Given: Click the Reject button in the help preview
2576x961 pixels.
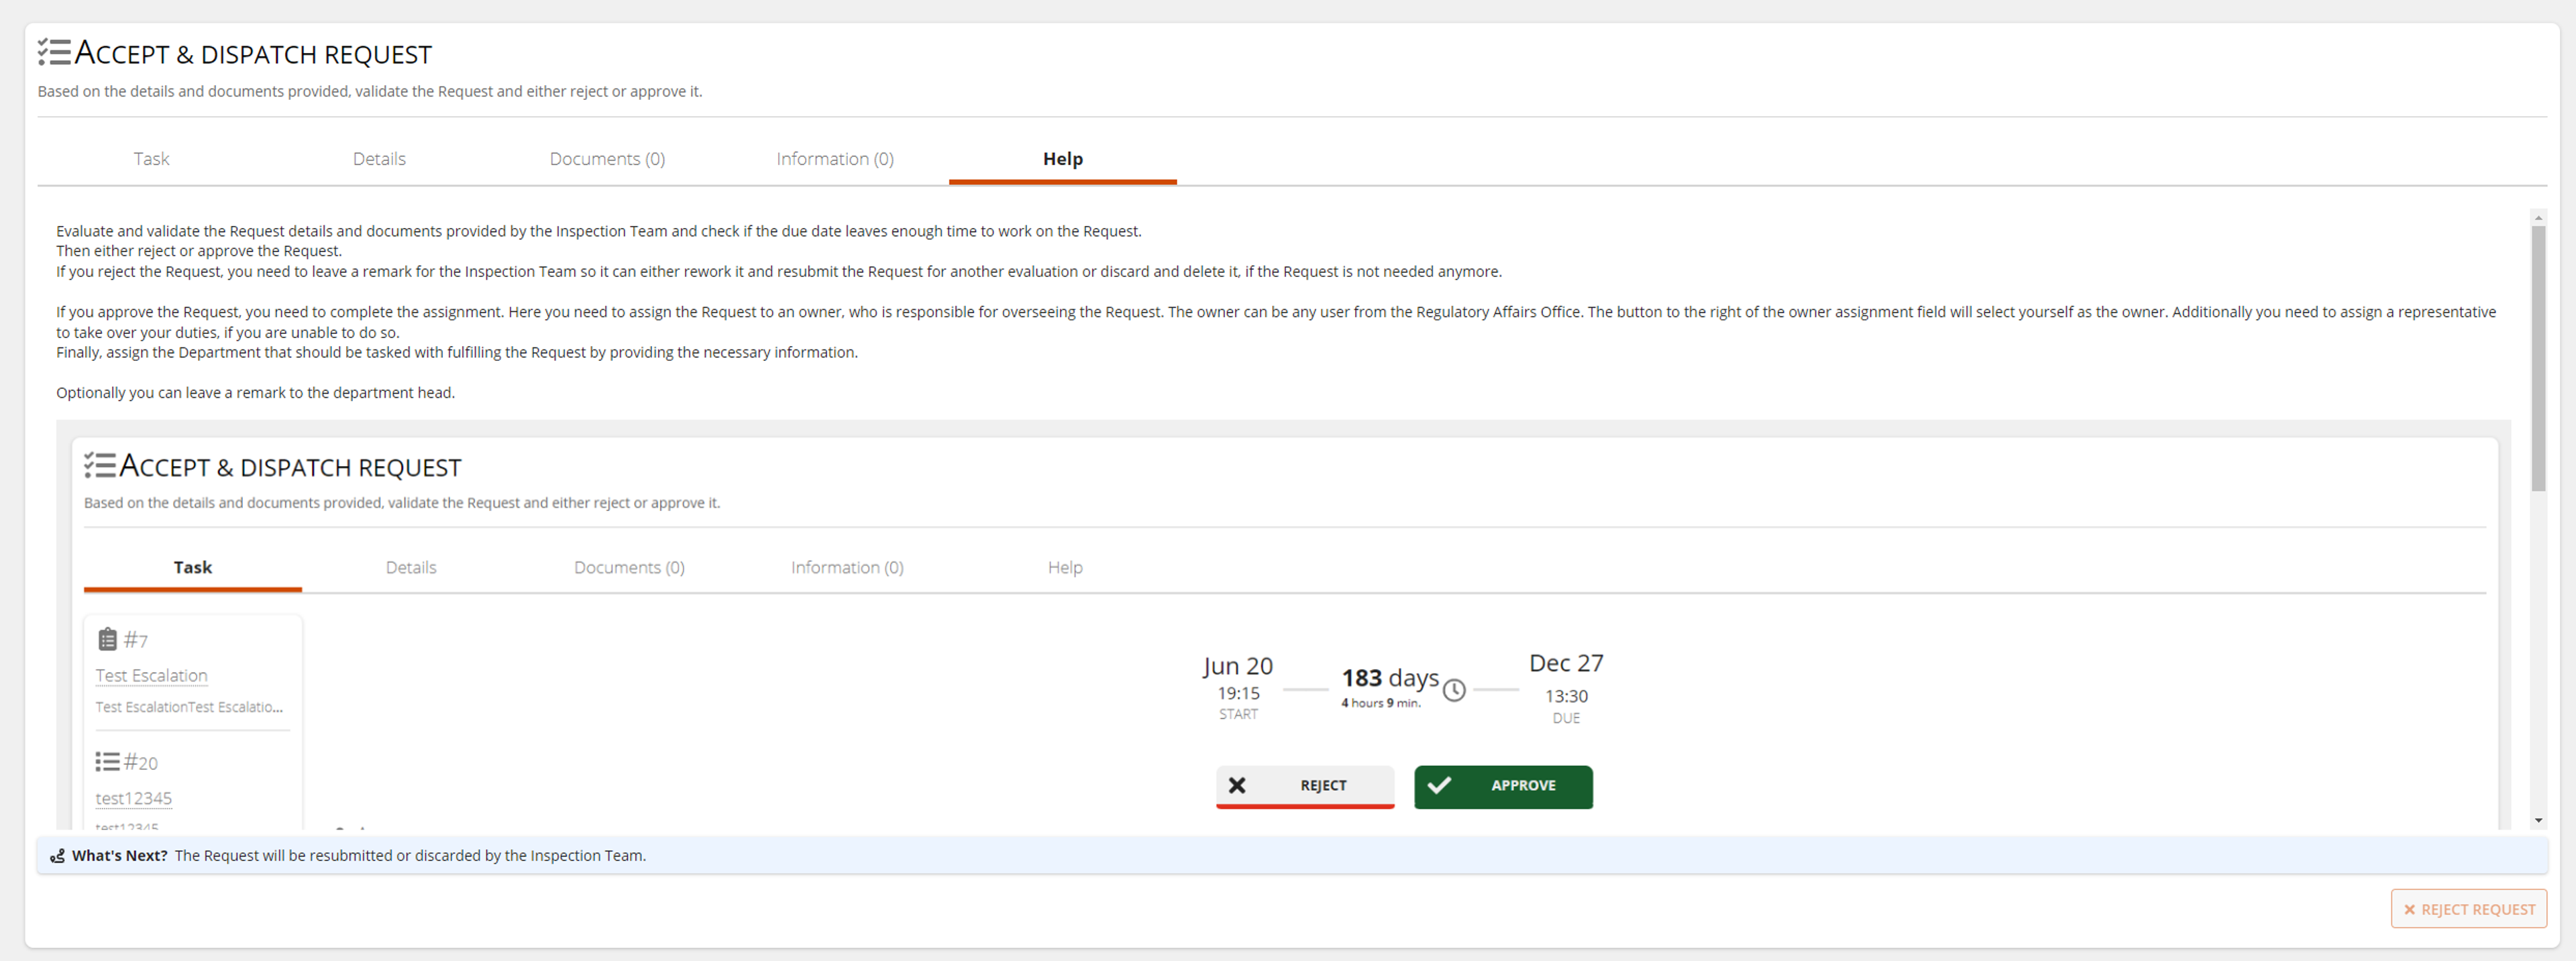Looking at the screenshot, I should point(1305,787).
